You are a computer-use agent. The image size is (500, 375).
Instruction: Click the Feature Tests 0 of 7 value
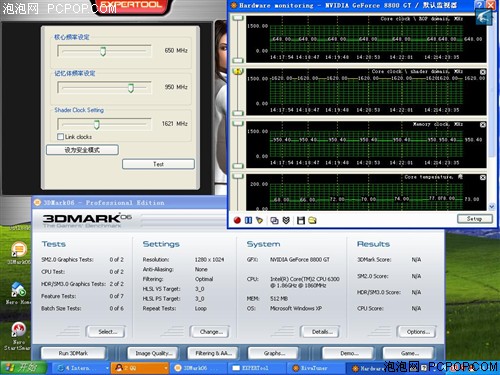116,296
